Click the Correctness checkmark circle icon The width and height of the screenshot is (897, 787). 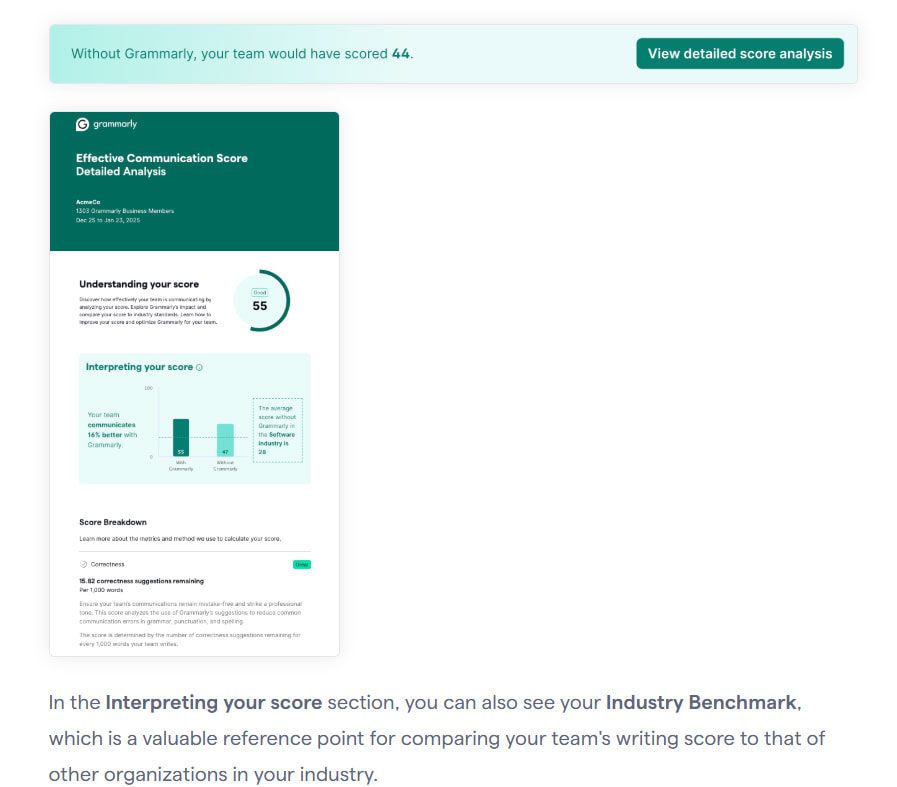(x=84, y=564)
